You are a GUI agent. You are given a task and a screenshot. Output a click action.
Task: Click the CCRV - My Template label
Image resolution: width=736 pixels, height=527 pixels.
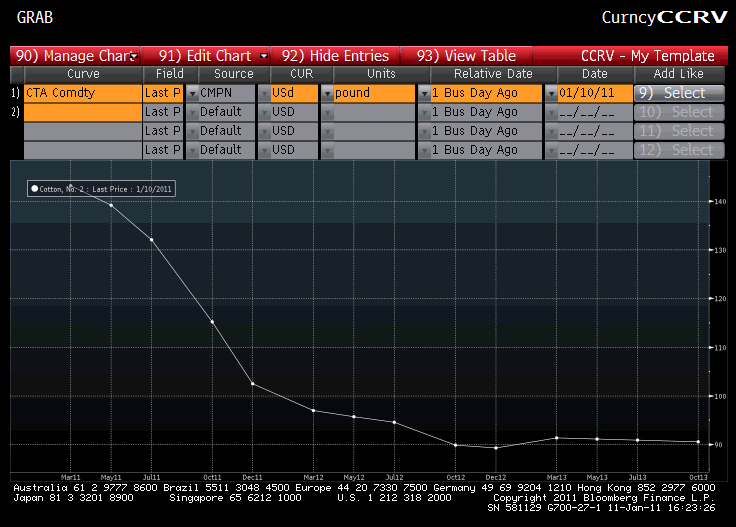648,56
